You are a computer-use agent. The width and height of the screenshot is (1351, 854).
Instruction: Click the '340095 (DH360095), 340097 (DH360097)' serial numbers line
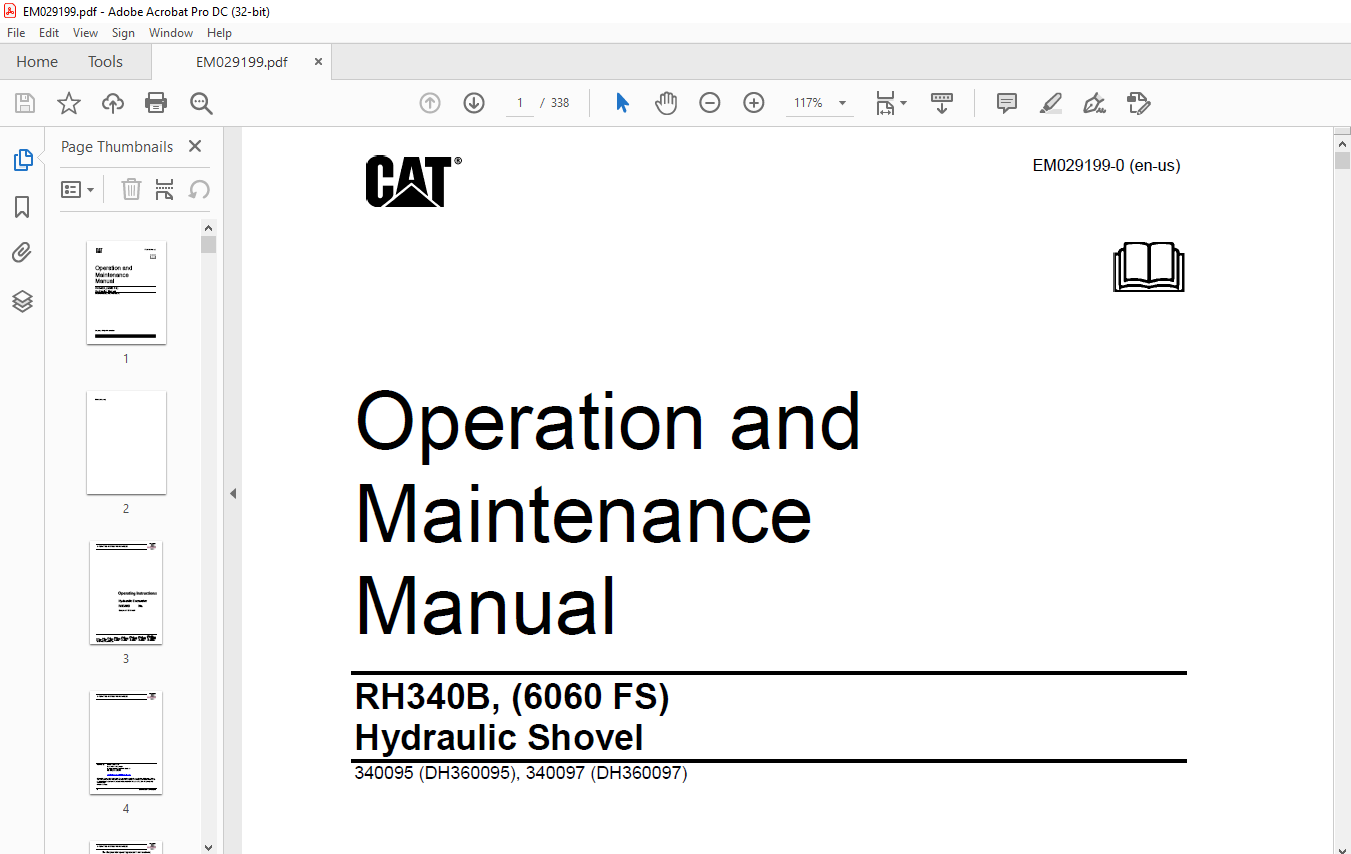pos(521,773)
